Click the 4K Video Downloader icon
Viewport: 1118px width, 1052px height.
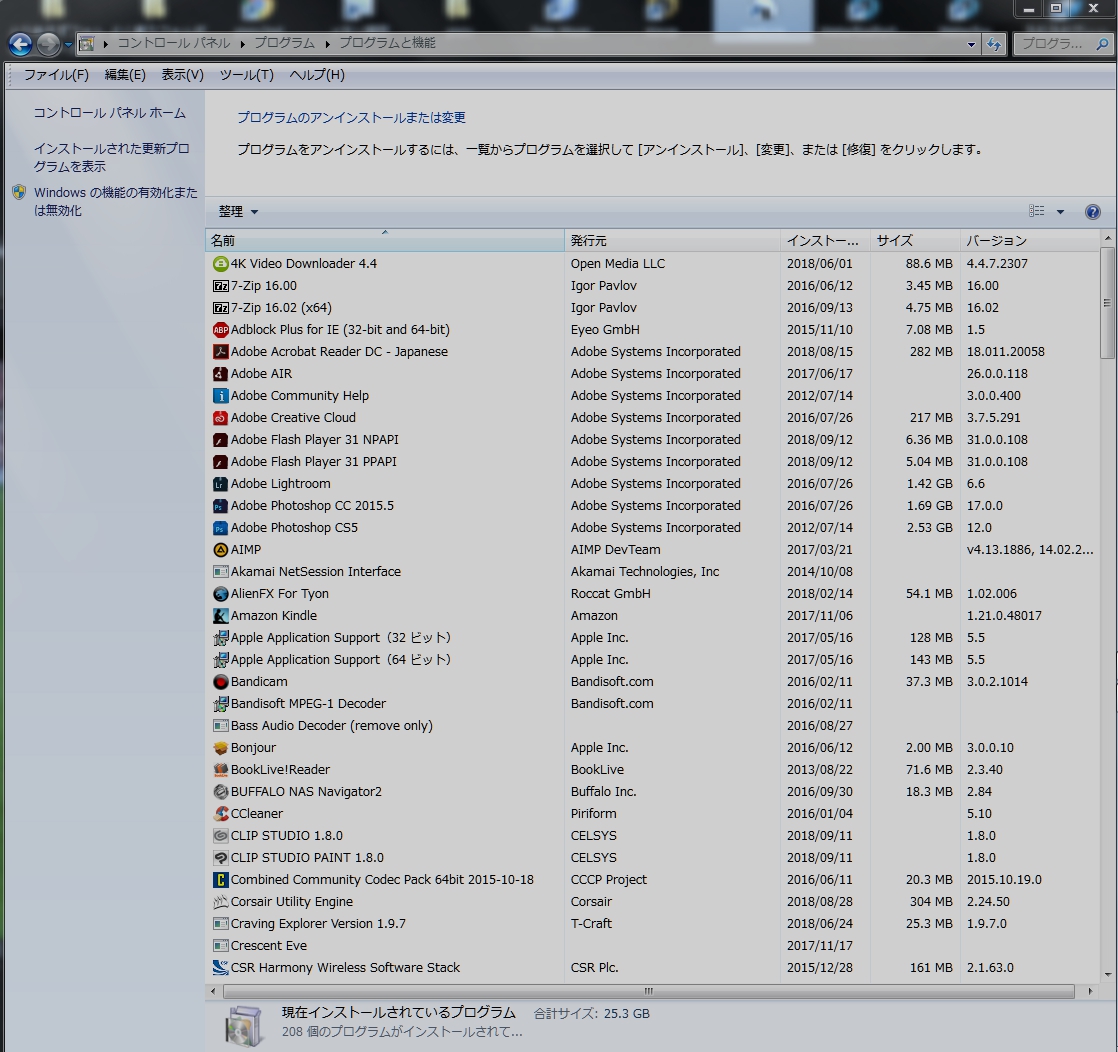pyautogui.click(x=221, y=264)
